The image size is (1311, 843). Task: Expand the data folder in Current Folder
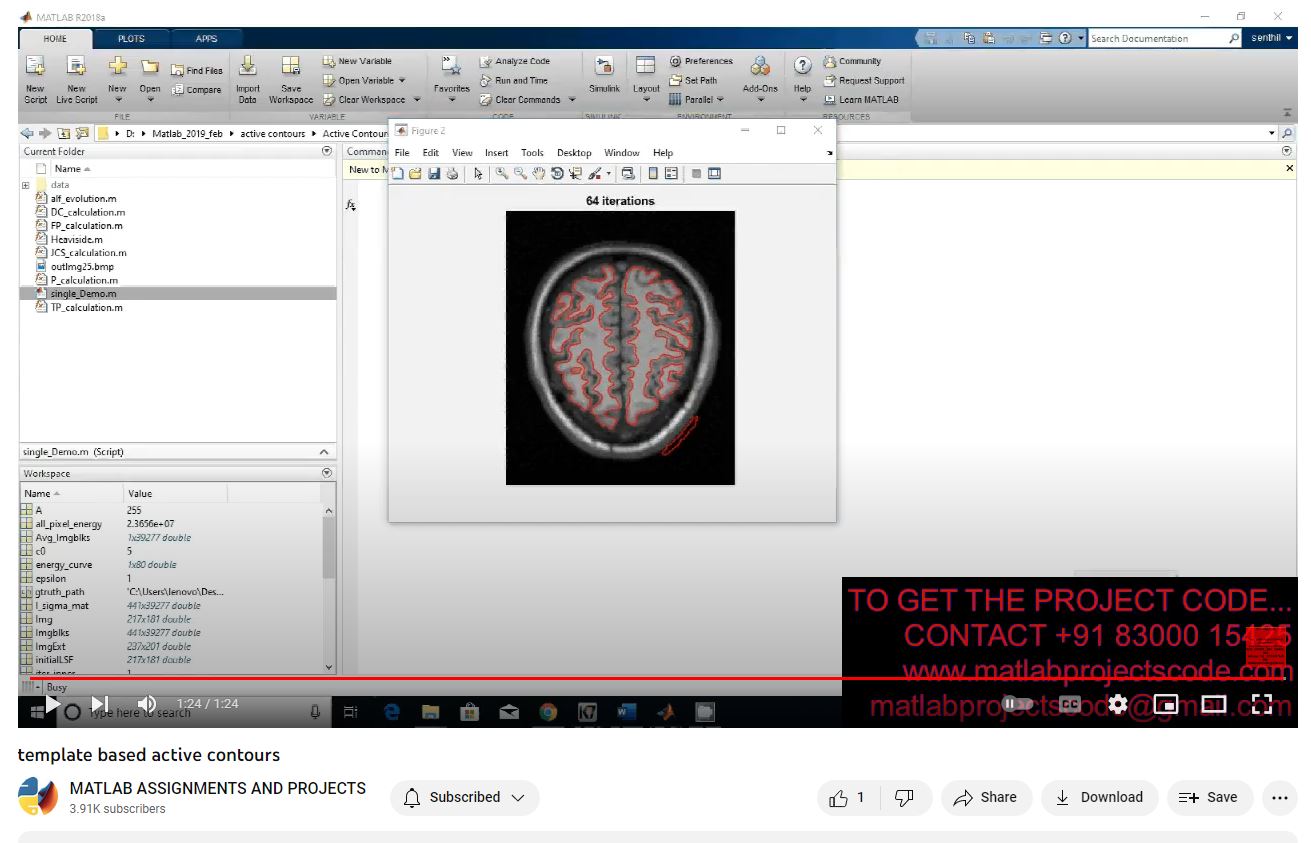click(x=25, y=185)
